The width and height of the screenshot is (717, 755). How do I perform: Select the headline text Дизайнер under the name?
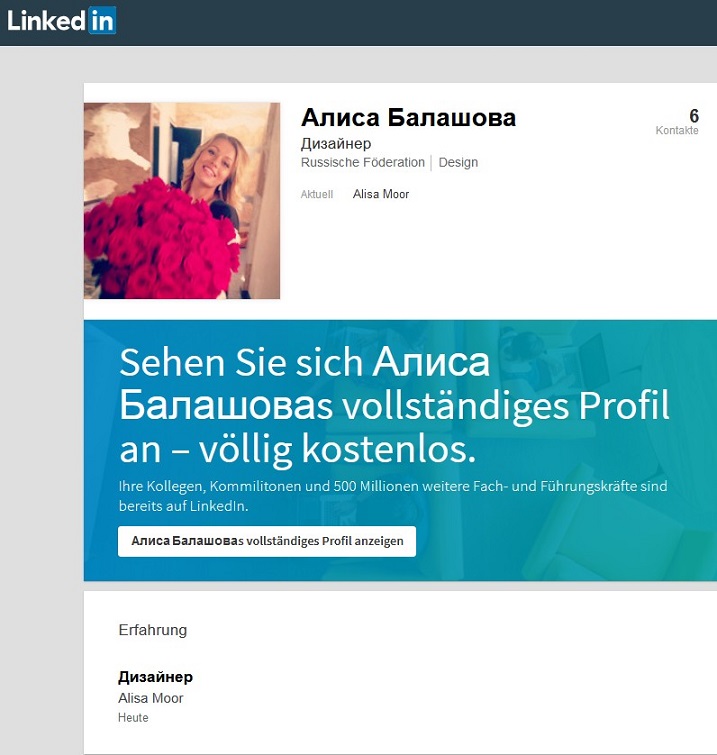(336, 143)
